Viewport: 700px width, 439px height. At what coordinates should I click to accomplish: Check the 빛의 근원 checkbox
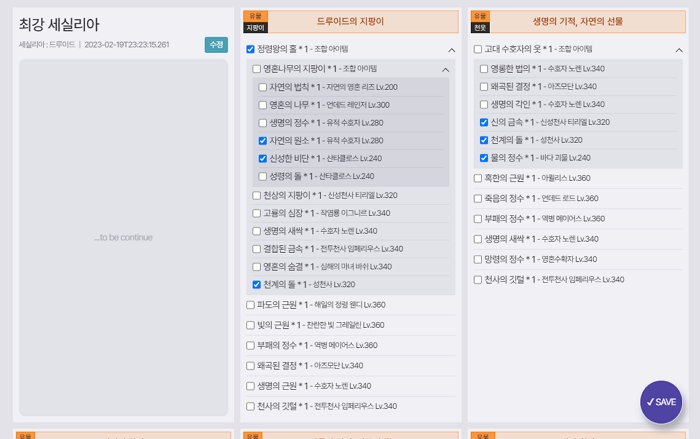250,325
